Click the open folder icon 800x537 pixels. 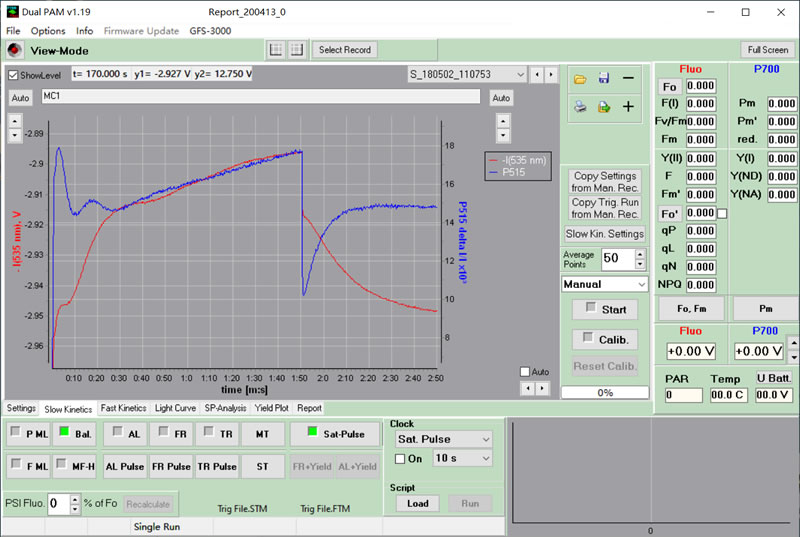click(x=580, y=78)
